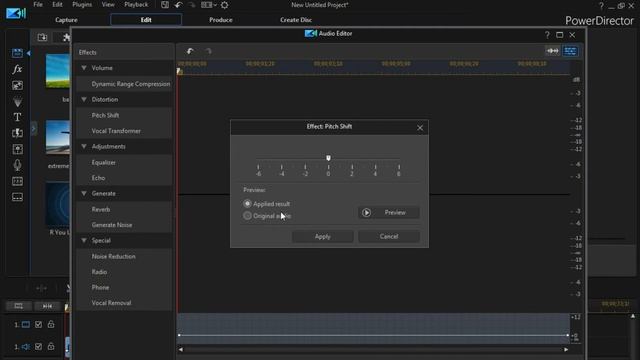Click the channel view icon in Audio Editor

570,51
